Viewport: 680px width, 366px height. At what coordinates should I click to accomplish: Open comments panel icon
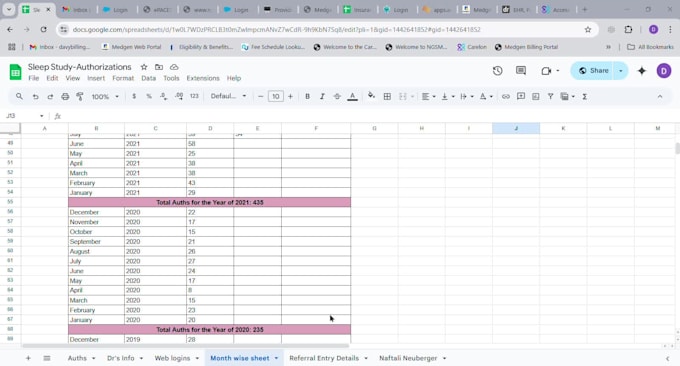(x=521, y=71)
